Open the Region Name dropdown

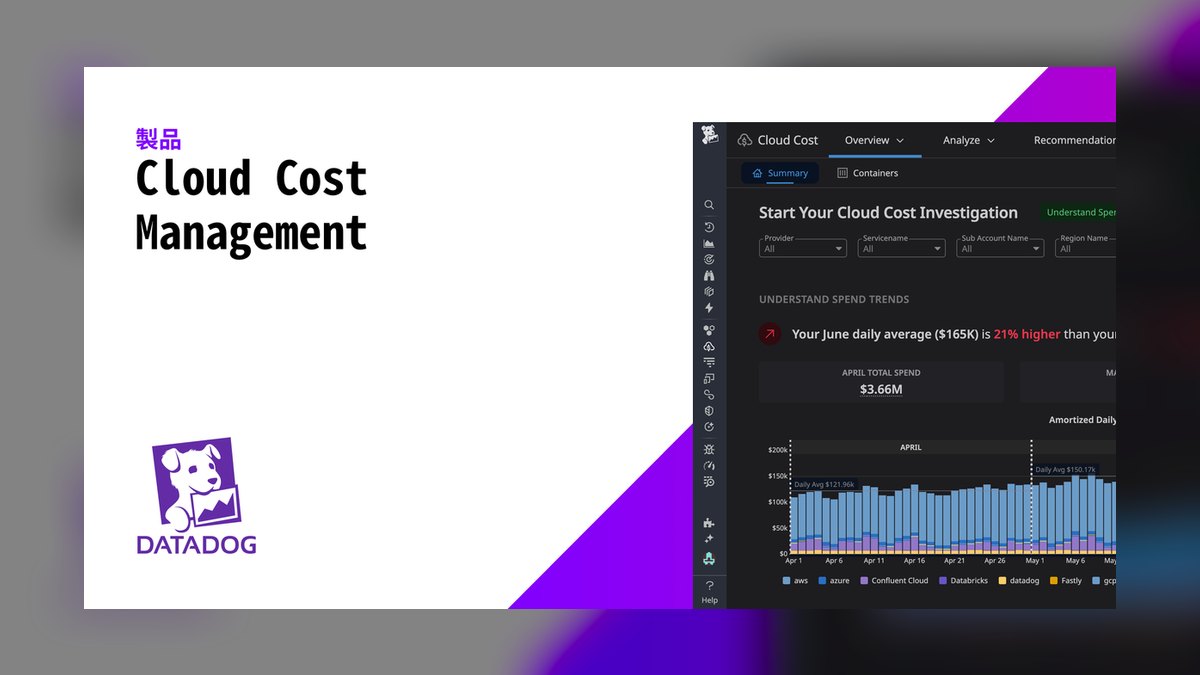[x=1085, y=247]
